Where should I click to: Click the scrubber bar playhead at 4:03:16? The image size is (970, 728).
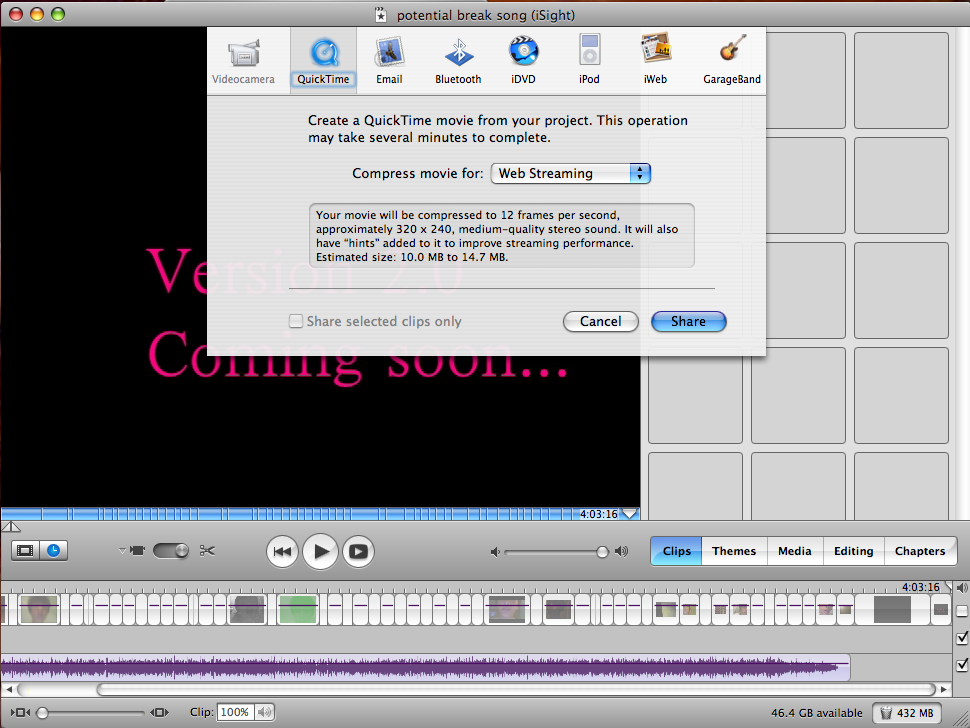pos(630,513)
